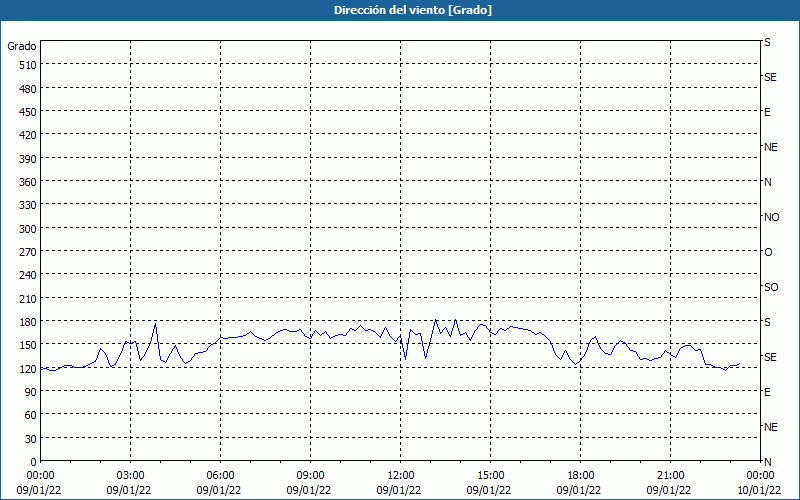Screen dimensions: 800x500
Task: Select the 12:00 time axis label
Action: (x=401, y=476)
